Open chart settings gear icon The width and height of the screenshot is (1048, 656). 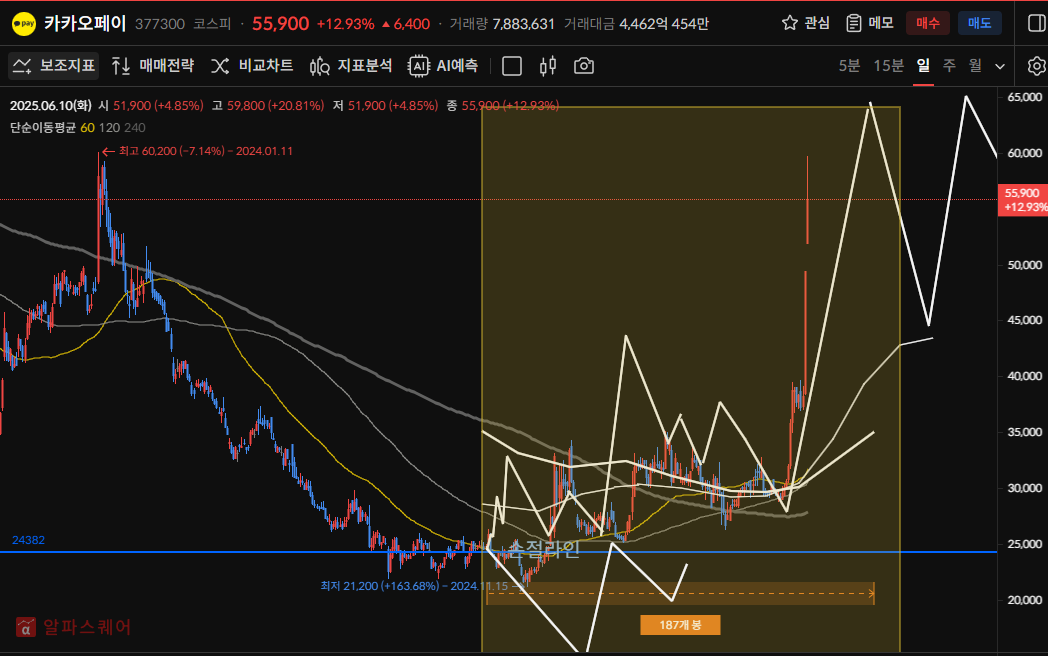click(1037, 66)
